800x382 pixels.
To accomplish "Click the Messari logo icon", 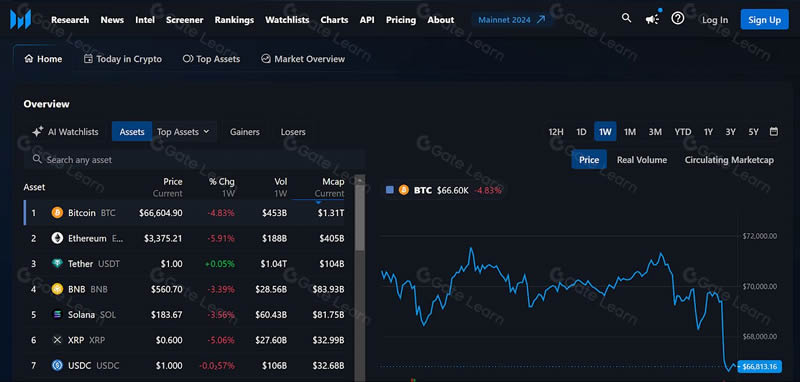I will 20,19.
